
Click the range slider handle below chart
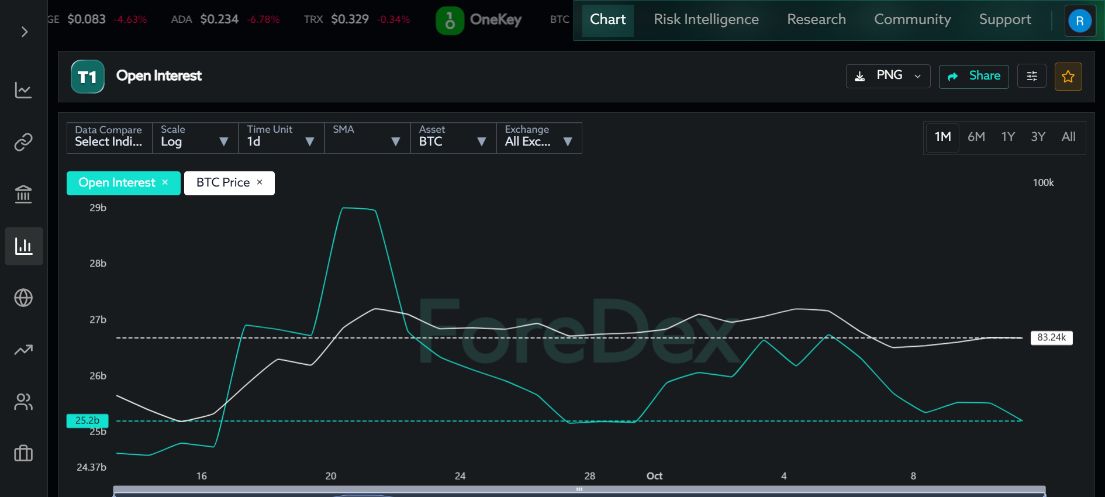coord(579,489)
